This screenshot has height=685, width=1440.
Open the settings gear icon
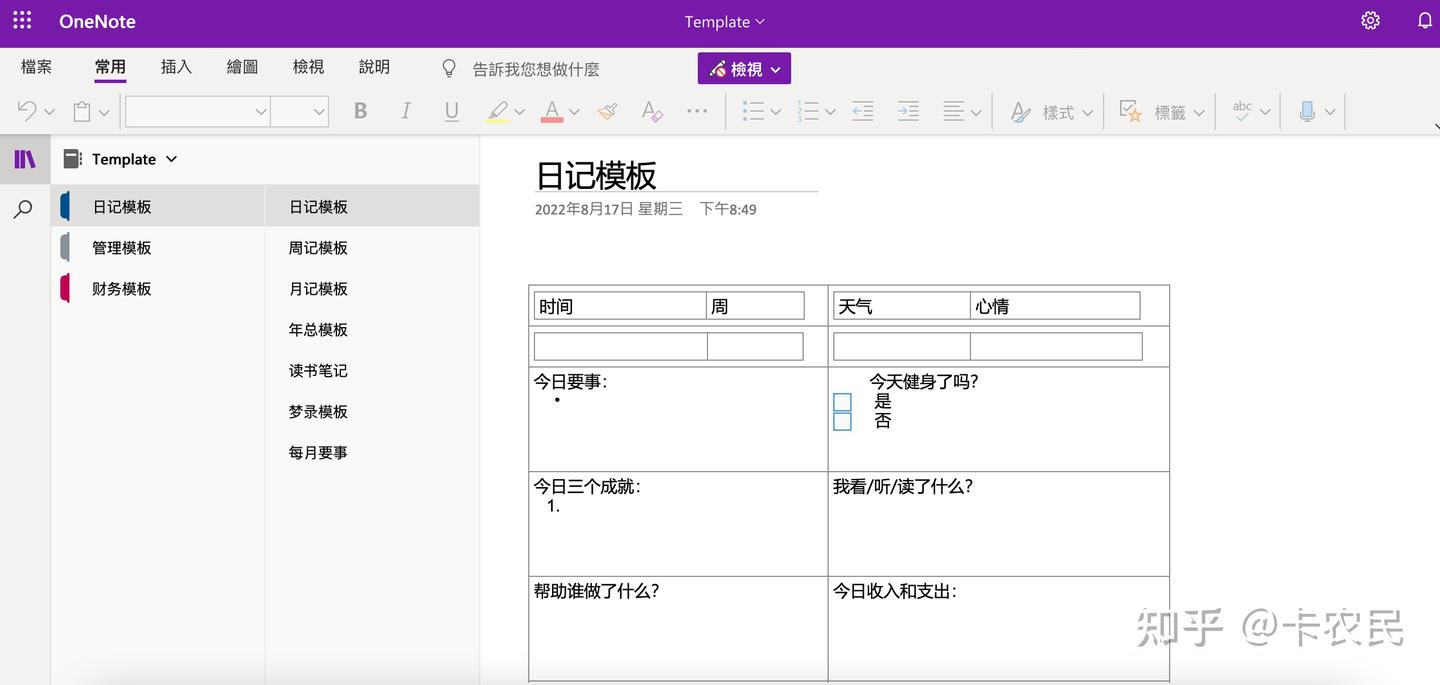[1370, 21]
